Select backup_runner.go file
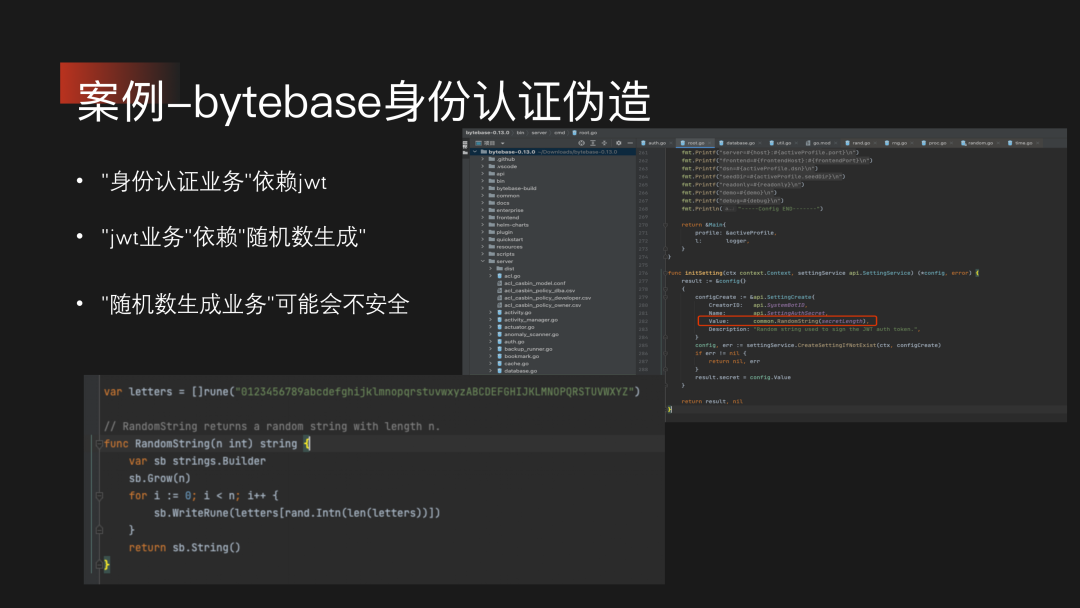This screenshot has height=608, width=1080. [528, 349]
